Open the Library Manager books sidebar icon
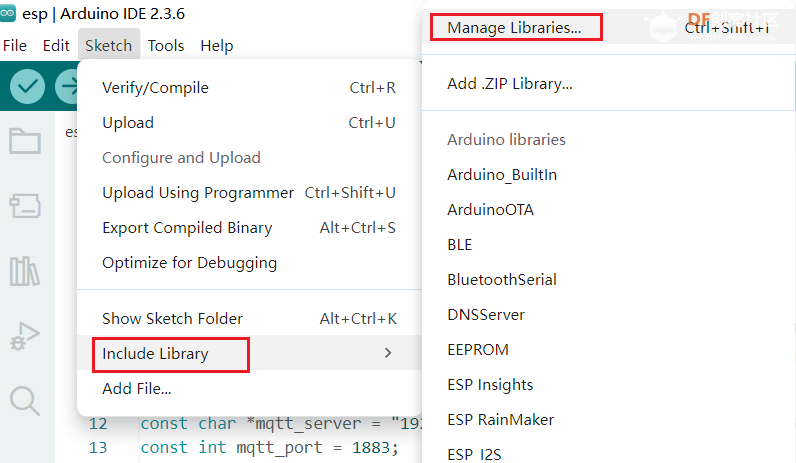 pyautogui.click(x=25, y=271)
